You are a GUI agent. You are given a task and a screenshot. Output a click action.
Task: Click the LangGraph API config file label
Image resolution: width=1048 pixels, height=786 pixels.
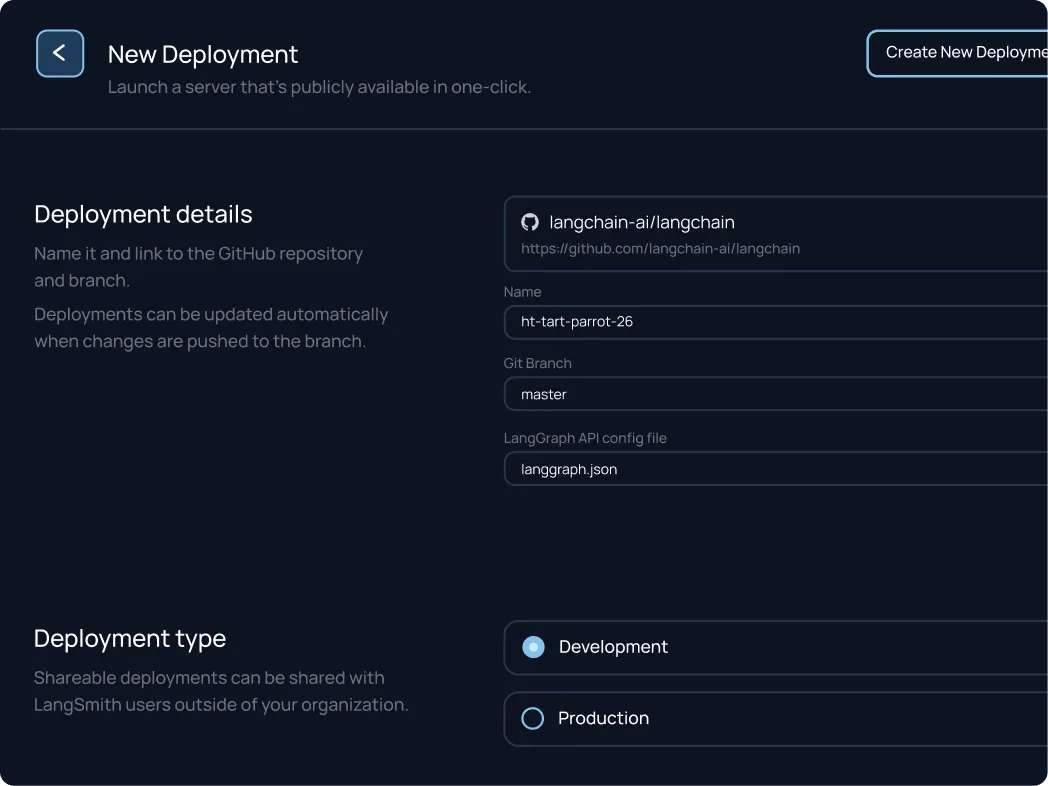click(x=585, y=438)
